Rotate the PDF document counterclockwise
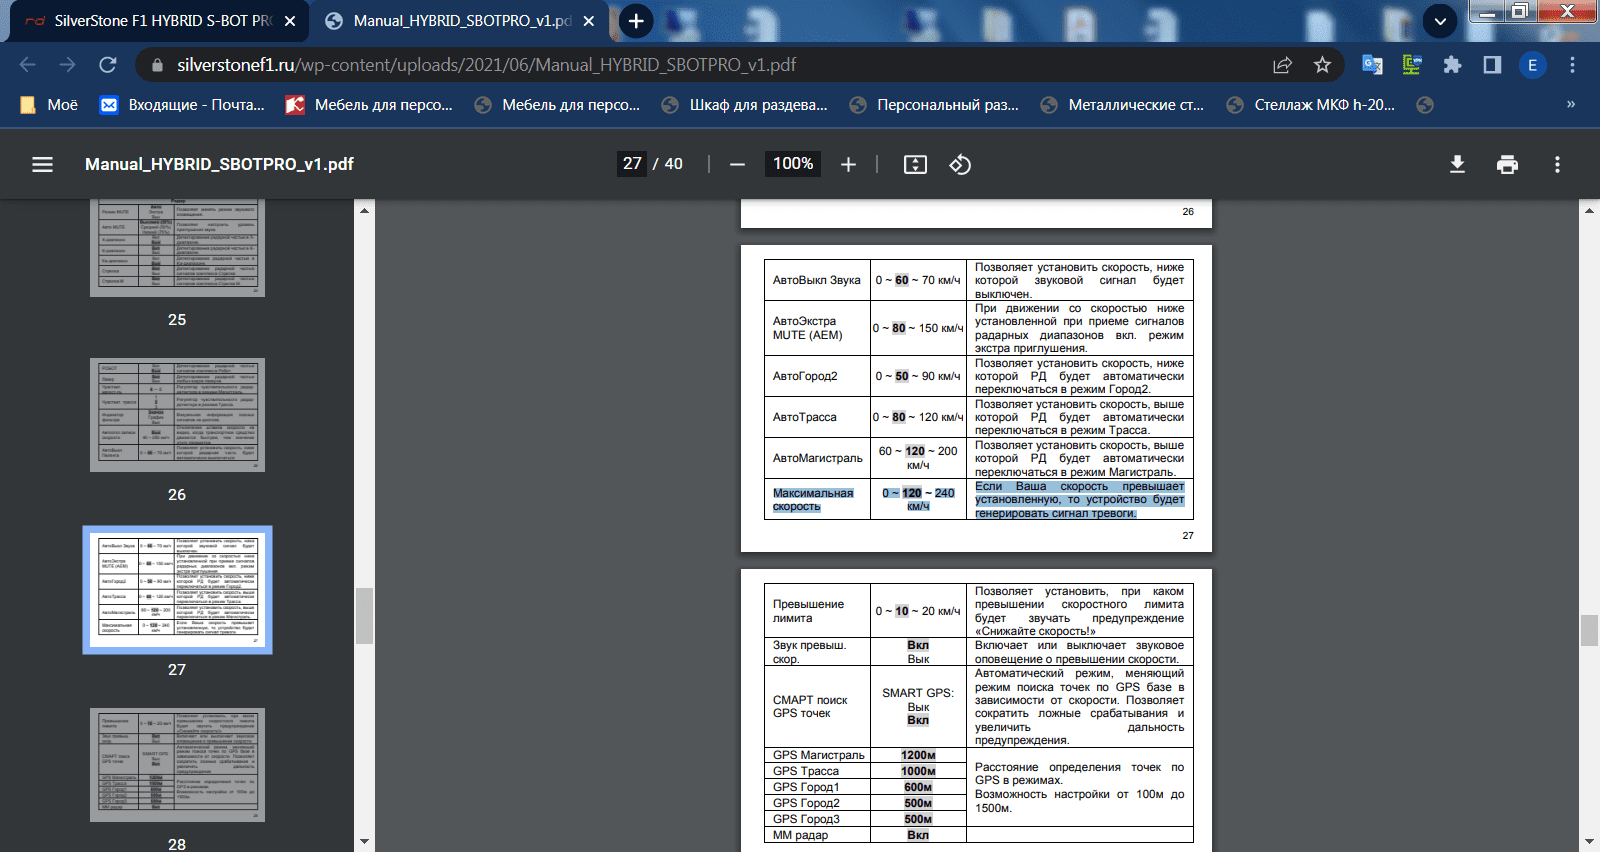The height and width of the screenshot is (852, 1600). pyautogui.click(x=960, y=164)
